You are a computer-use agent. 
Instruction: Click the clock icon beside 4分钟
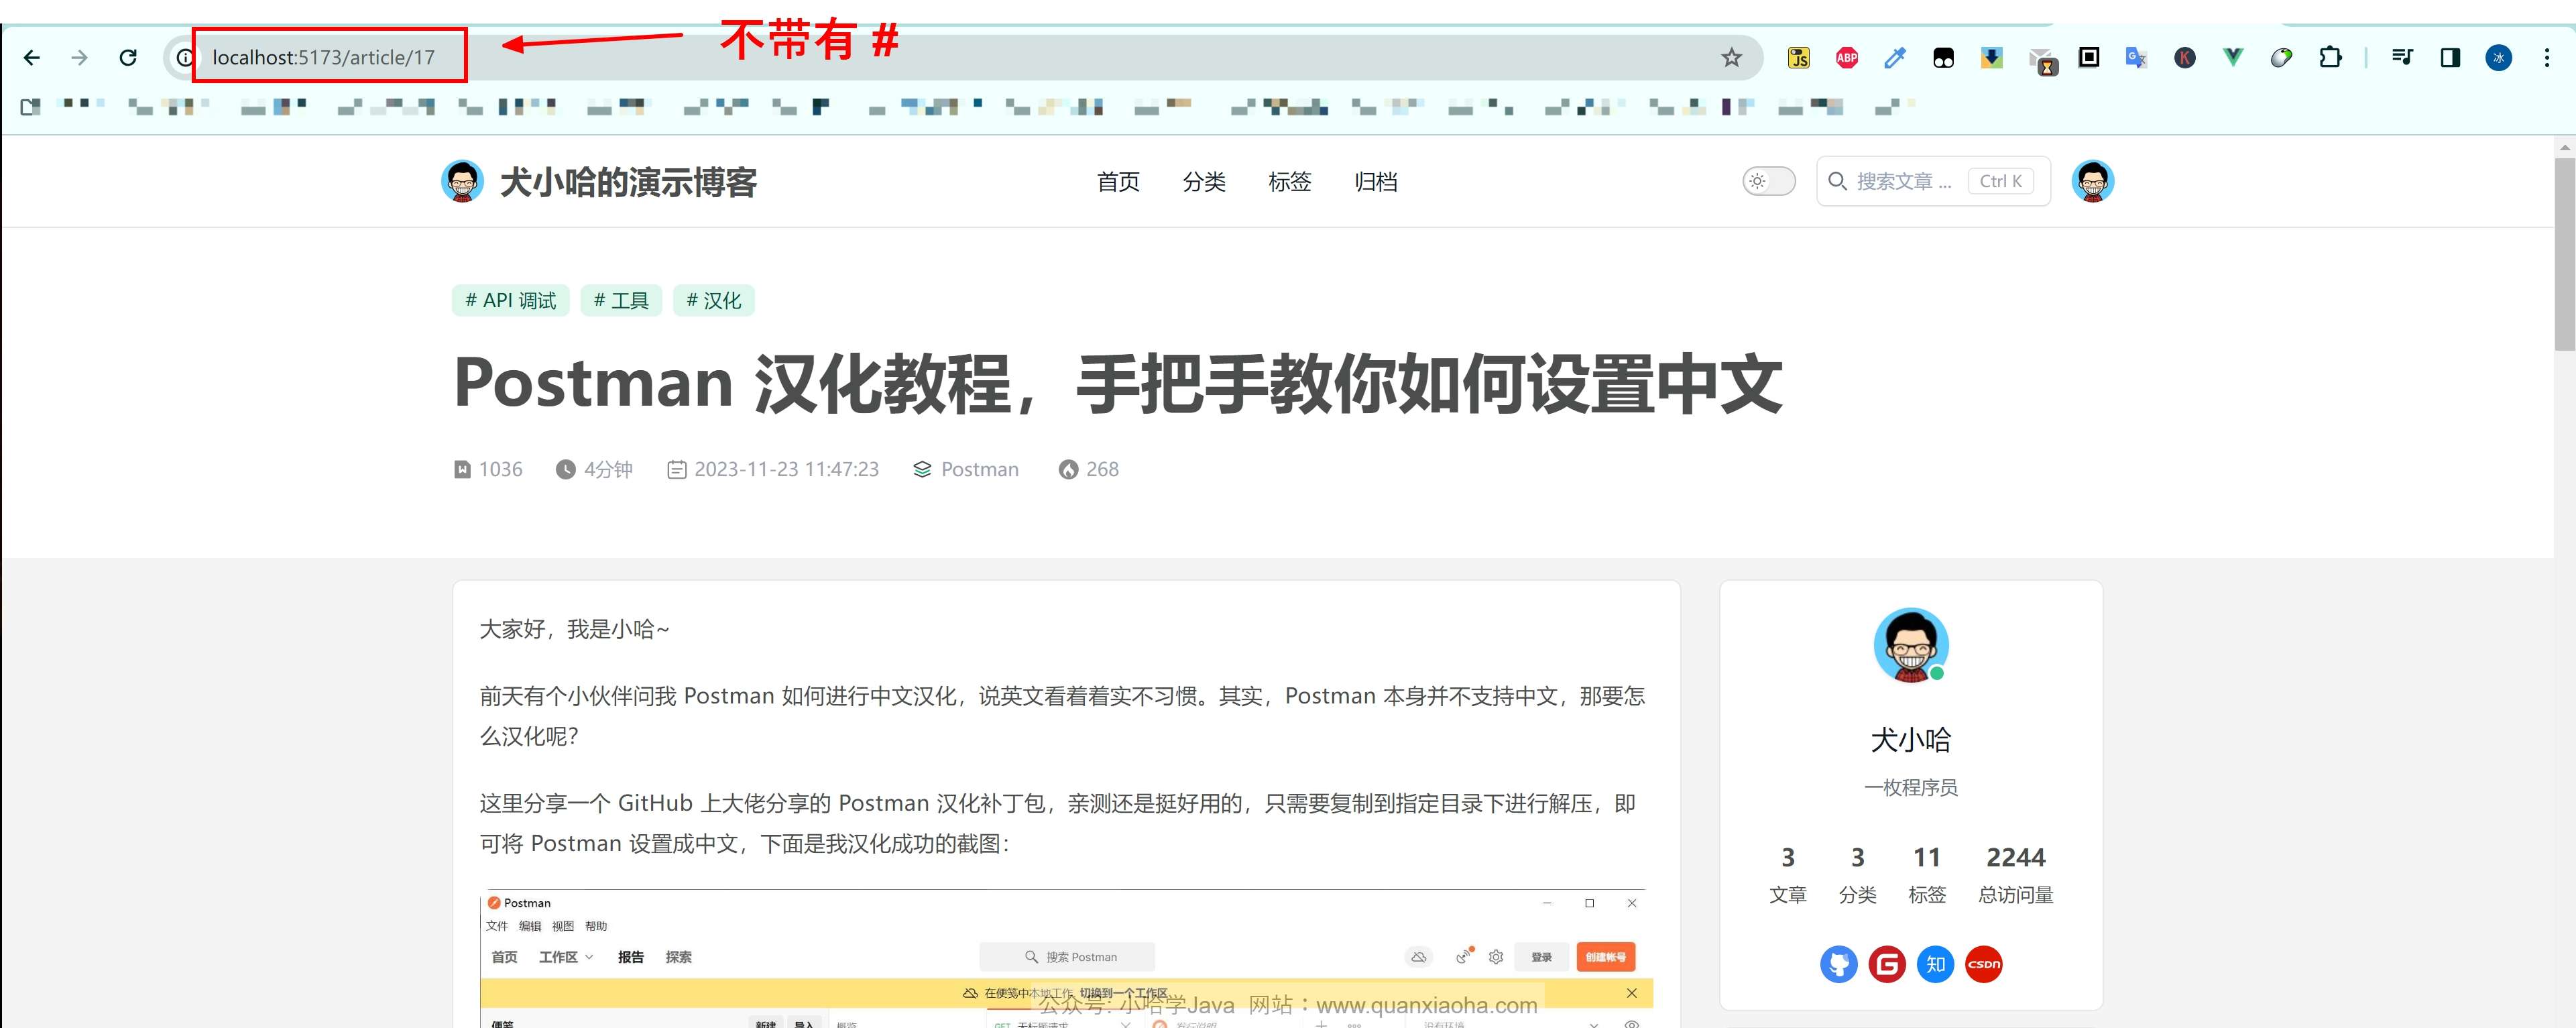tap(566, 469)
